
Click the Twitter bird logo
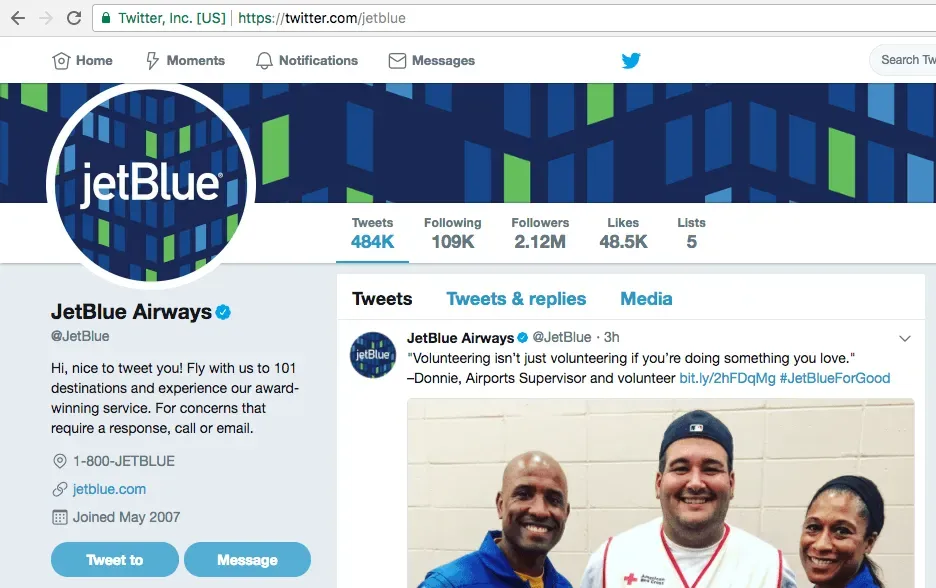(631, 60)
